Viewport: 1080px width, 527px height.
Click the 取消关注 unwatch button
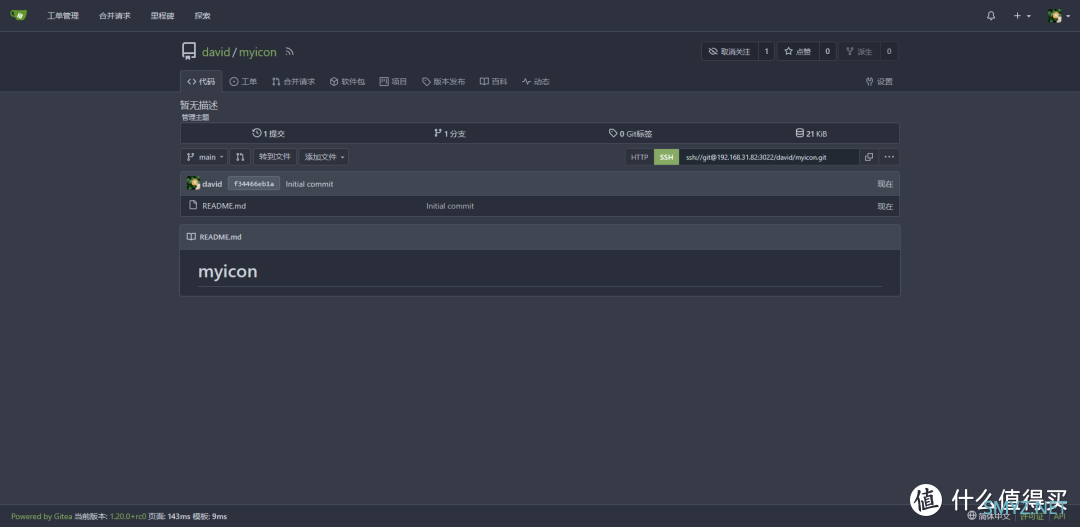pyautogui.click(x=730, y=52)
